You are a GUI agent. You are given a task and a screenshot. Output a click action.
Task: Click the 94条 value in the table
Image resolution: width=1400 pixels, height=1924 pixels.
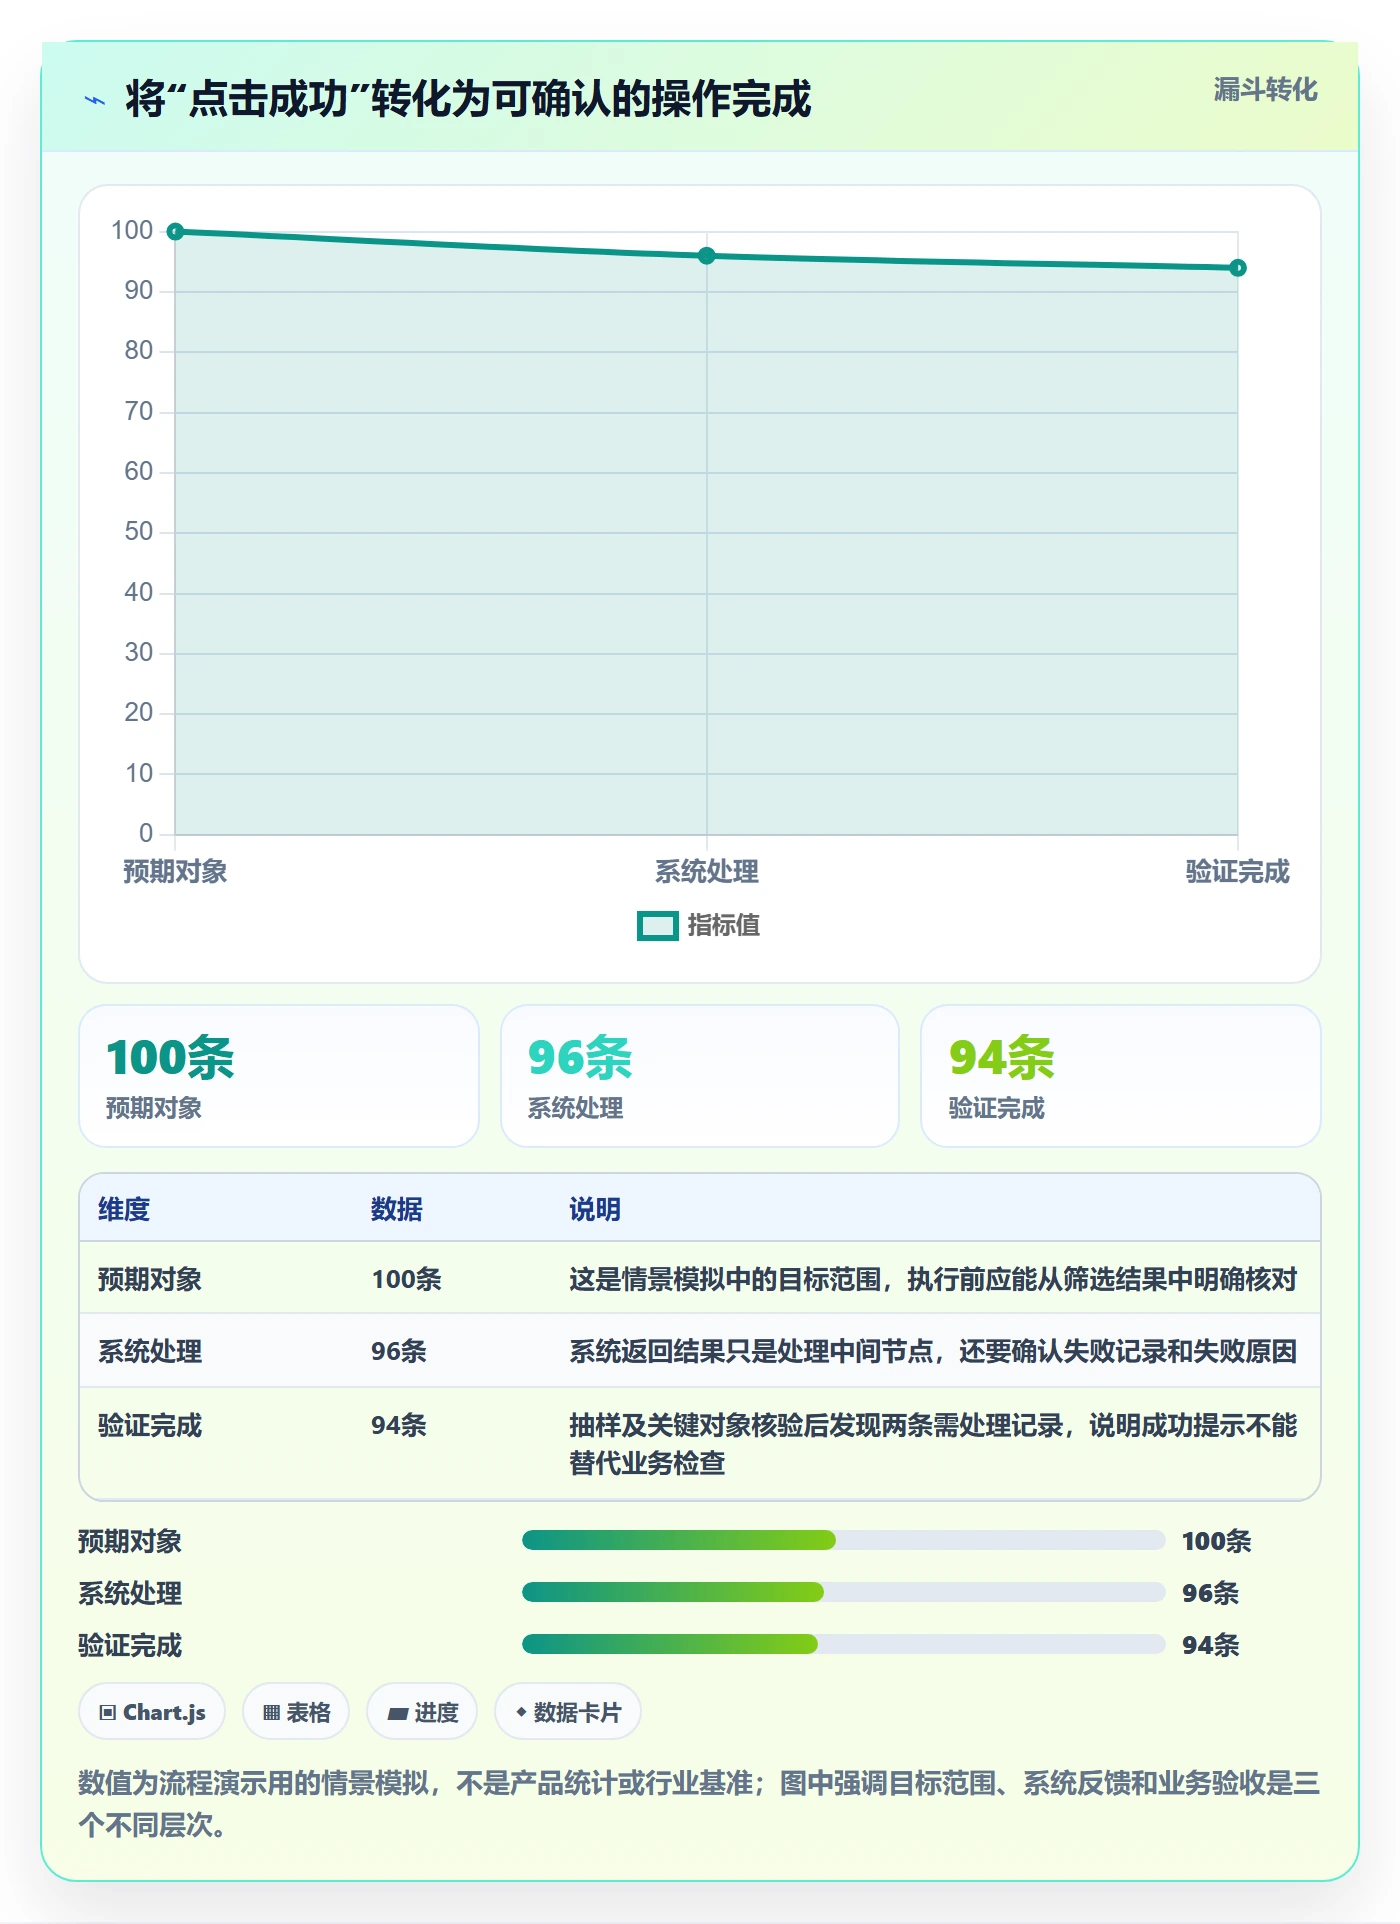coord(399,1425)
